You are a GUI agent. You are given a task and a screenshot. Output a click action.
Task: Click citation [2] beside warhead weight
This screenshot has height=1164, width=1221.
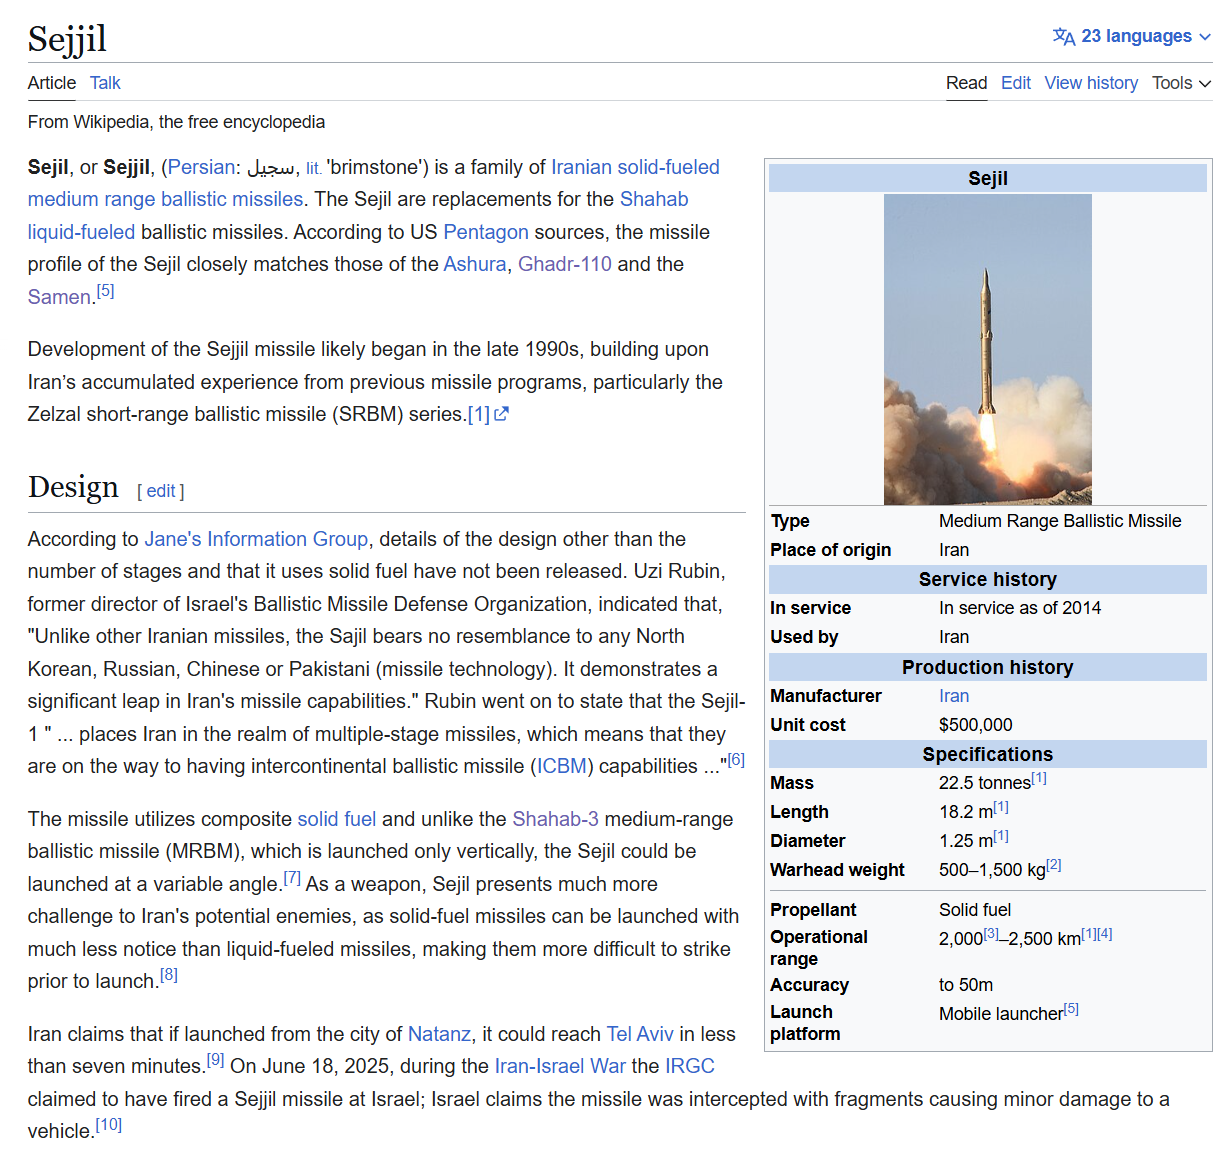click(1054, 865)
